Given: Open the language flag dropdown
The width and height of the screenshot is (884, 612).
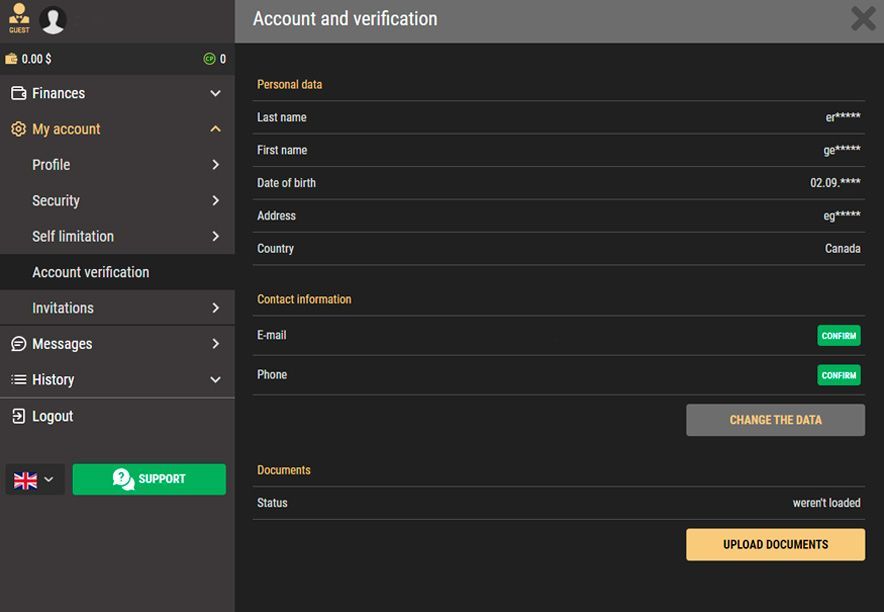Looking at the screenshot, I should 34,480.
